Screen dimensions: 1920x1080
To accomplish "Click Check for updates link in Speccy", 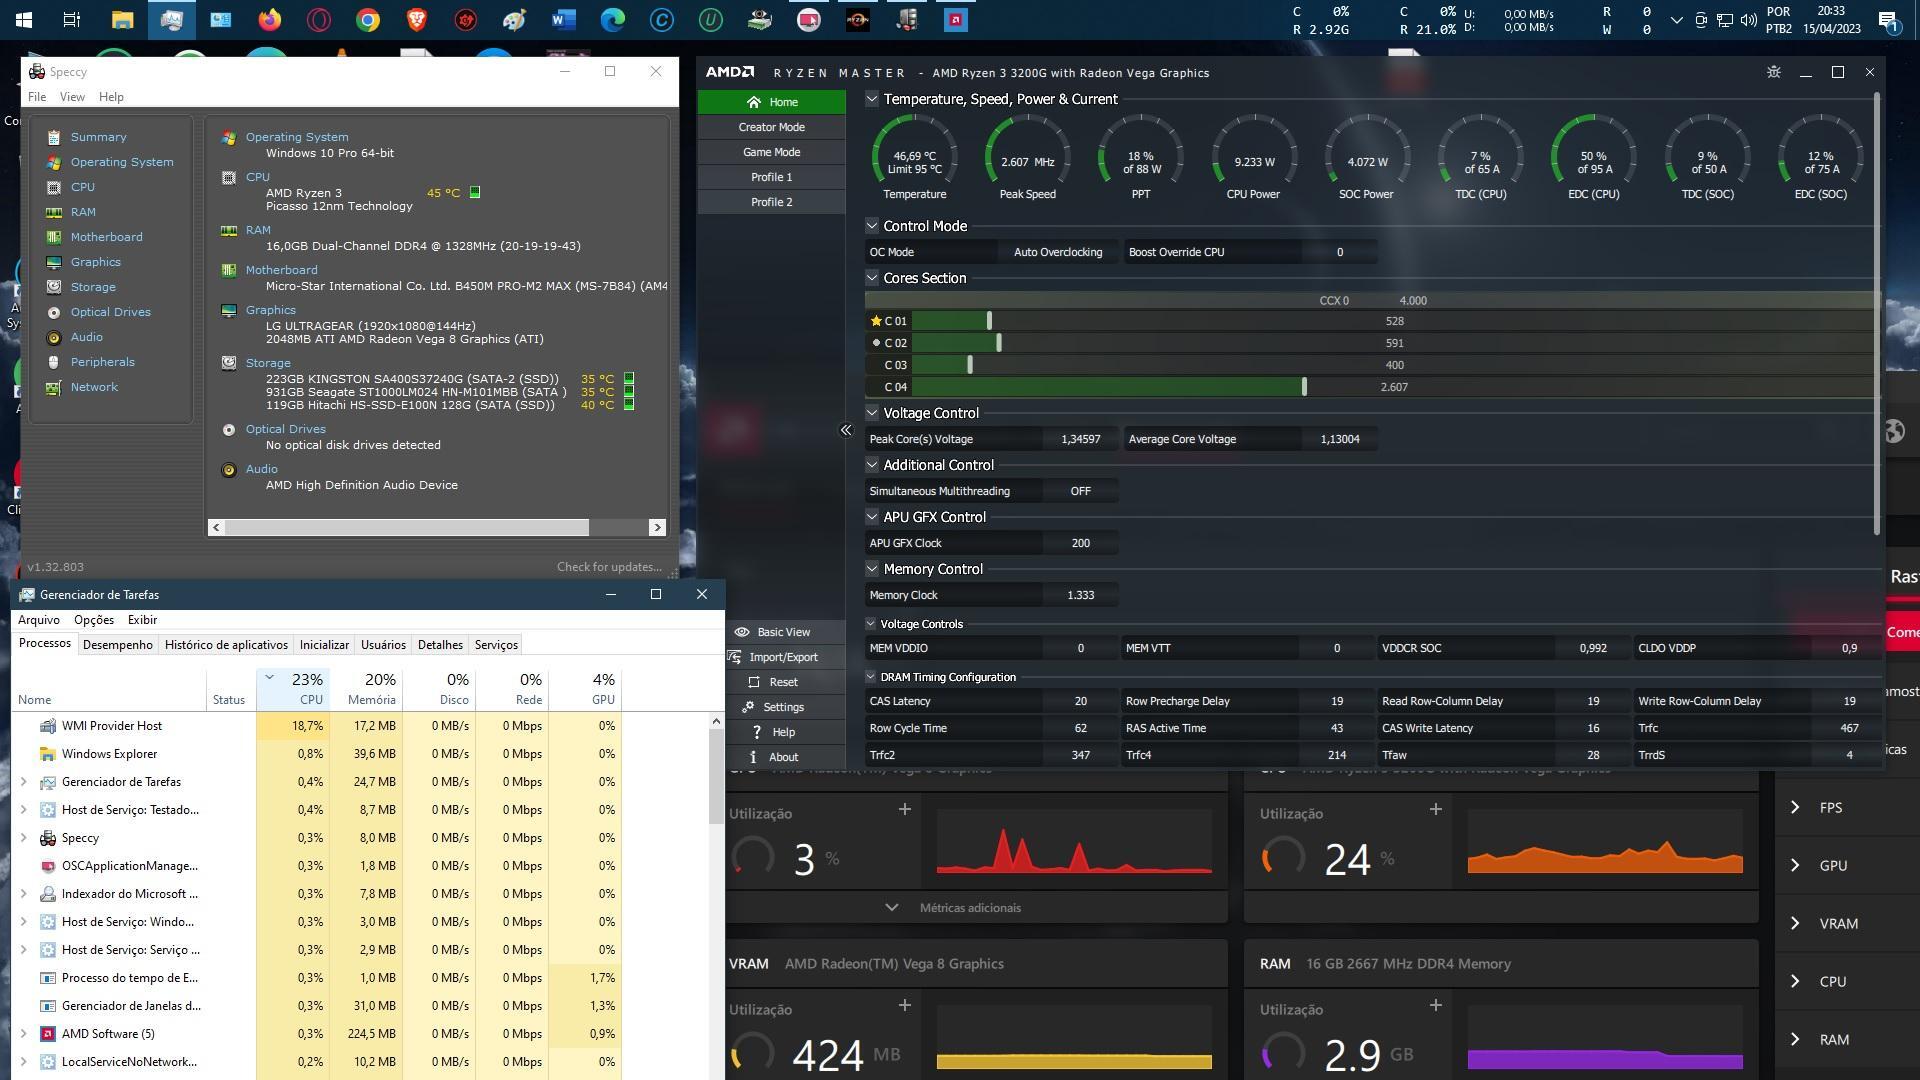I will 609,567.
